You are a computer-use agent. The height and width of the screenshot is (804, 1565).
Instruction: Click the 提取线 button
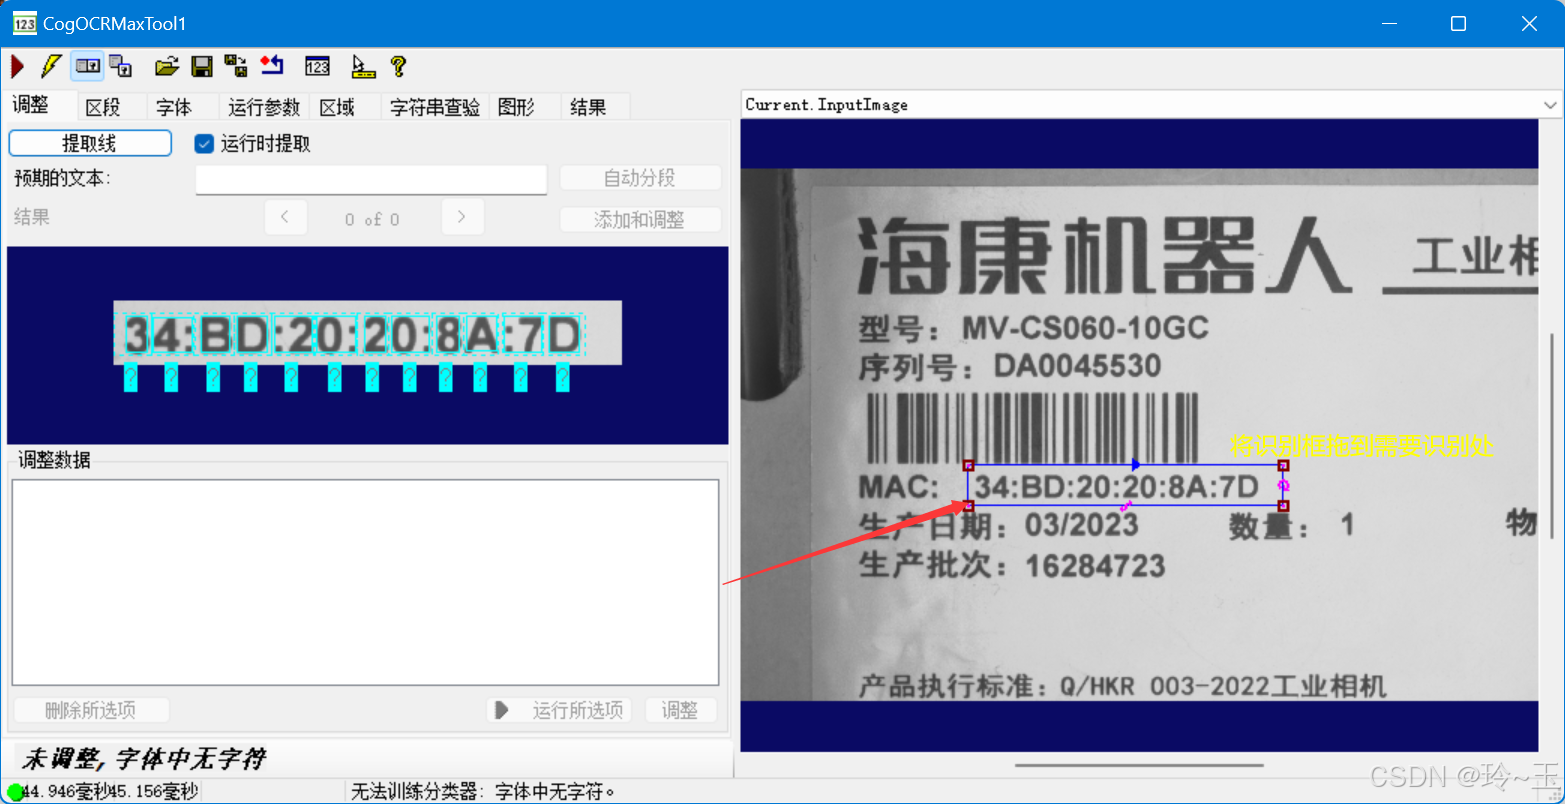coord(90,143)
